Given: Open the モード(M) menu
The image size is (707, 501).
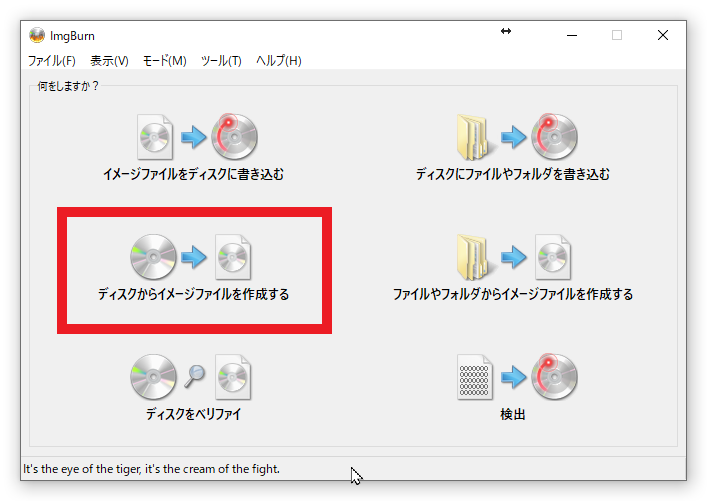Looking at the screenshot, I should pos(165,60).
